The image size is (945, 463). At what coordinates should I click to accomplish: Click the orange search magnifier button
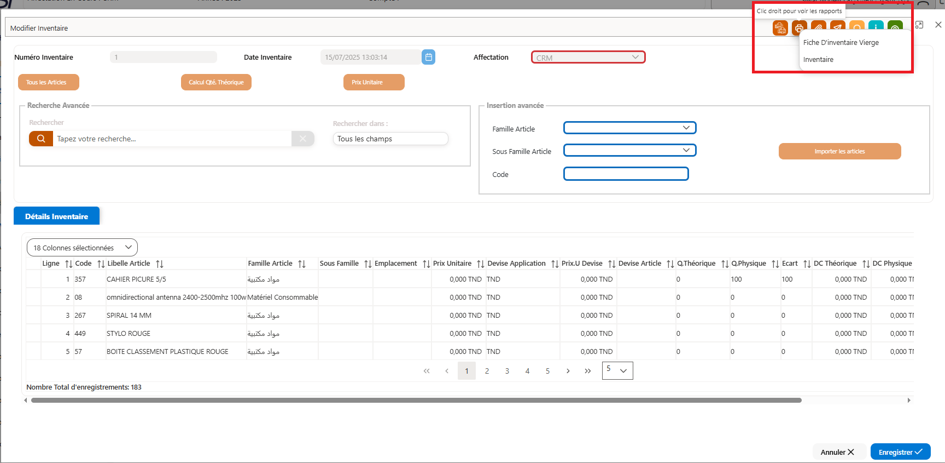click(x=41, y=139)
